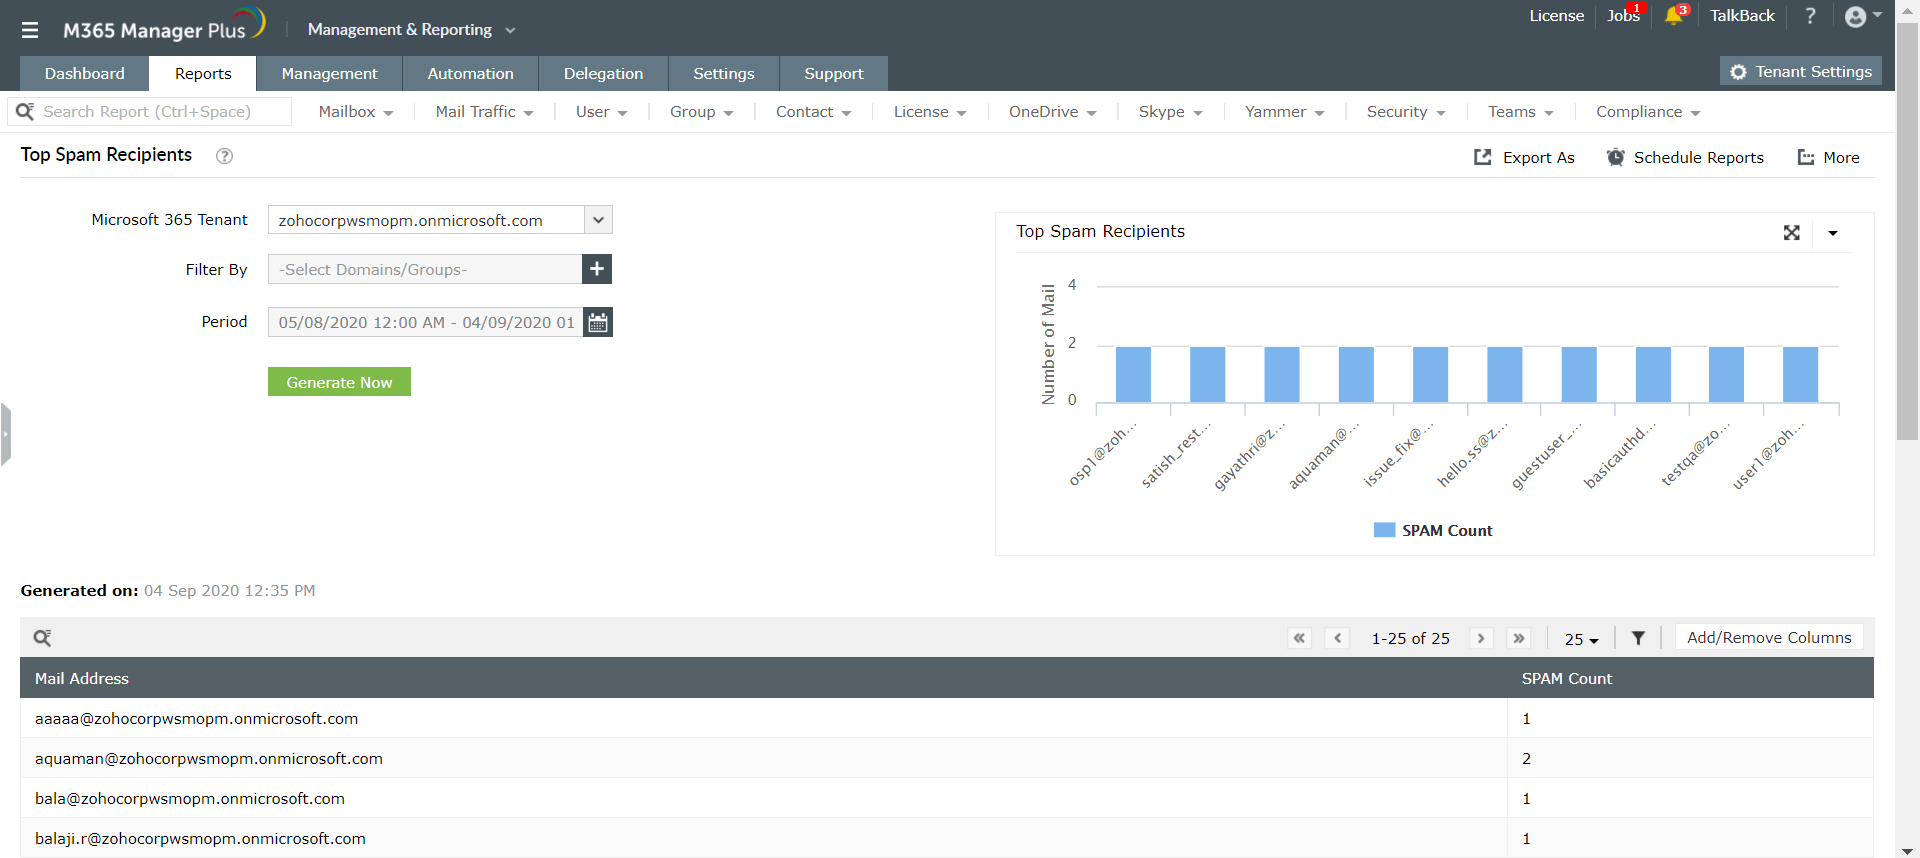The width and height of the screenshot is (1920, 858).
Task: Sort by the Mail Address column header
Action: (x=82, y=678)
